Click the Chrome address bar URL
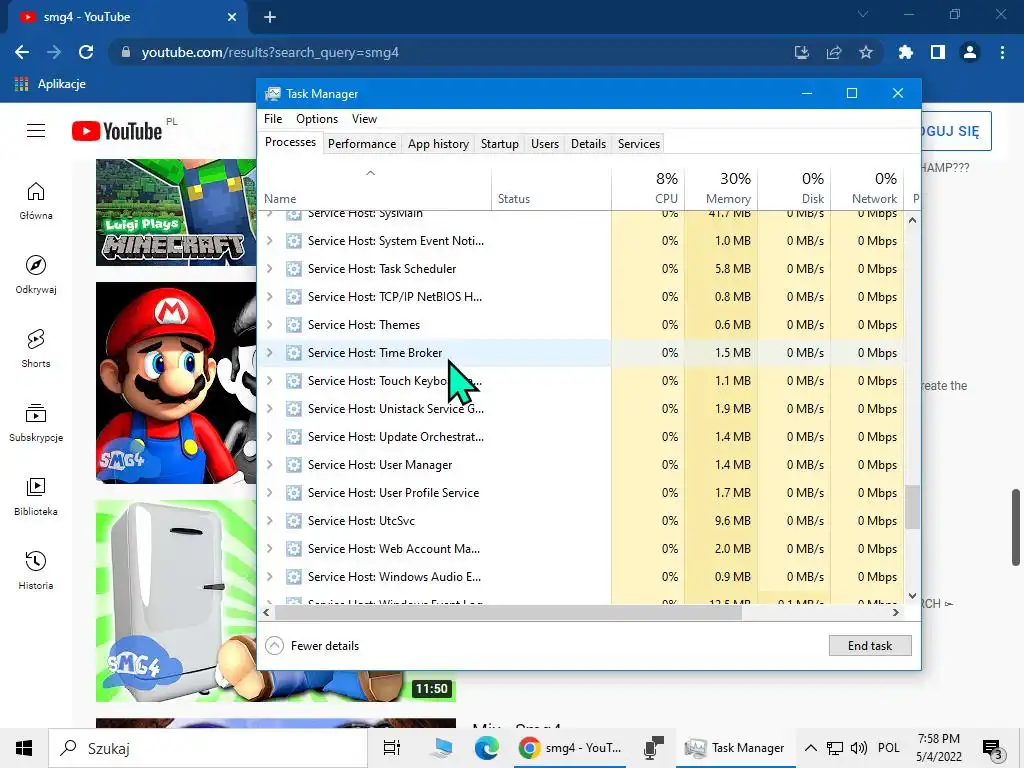 270,52
